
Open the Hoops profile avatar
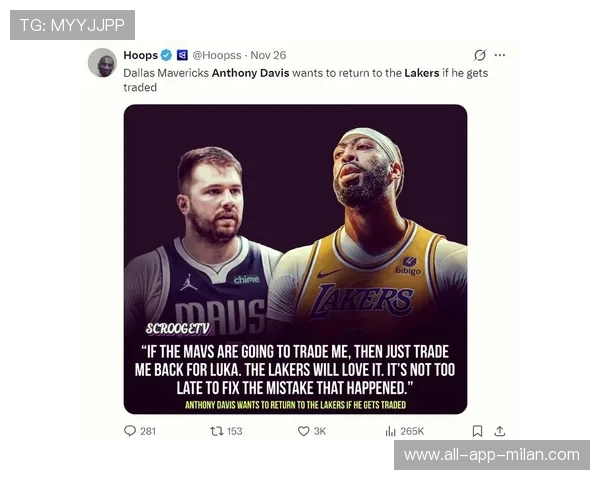[102, 63]
